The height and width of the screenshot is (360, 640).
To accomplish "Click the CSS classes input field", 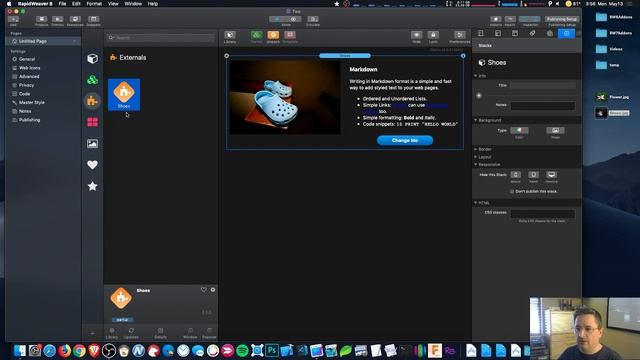I will coord(542,214).
